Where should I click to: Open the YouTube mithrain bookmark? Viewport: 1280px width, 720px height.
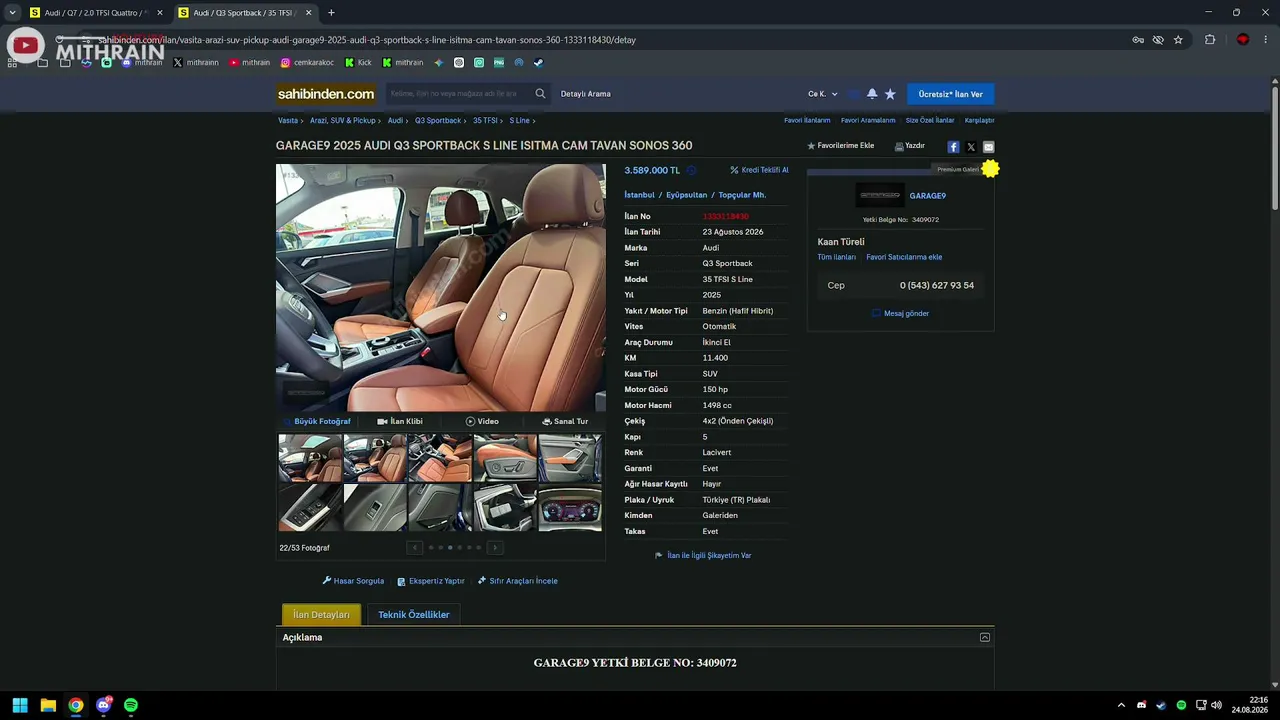249,63
